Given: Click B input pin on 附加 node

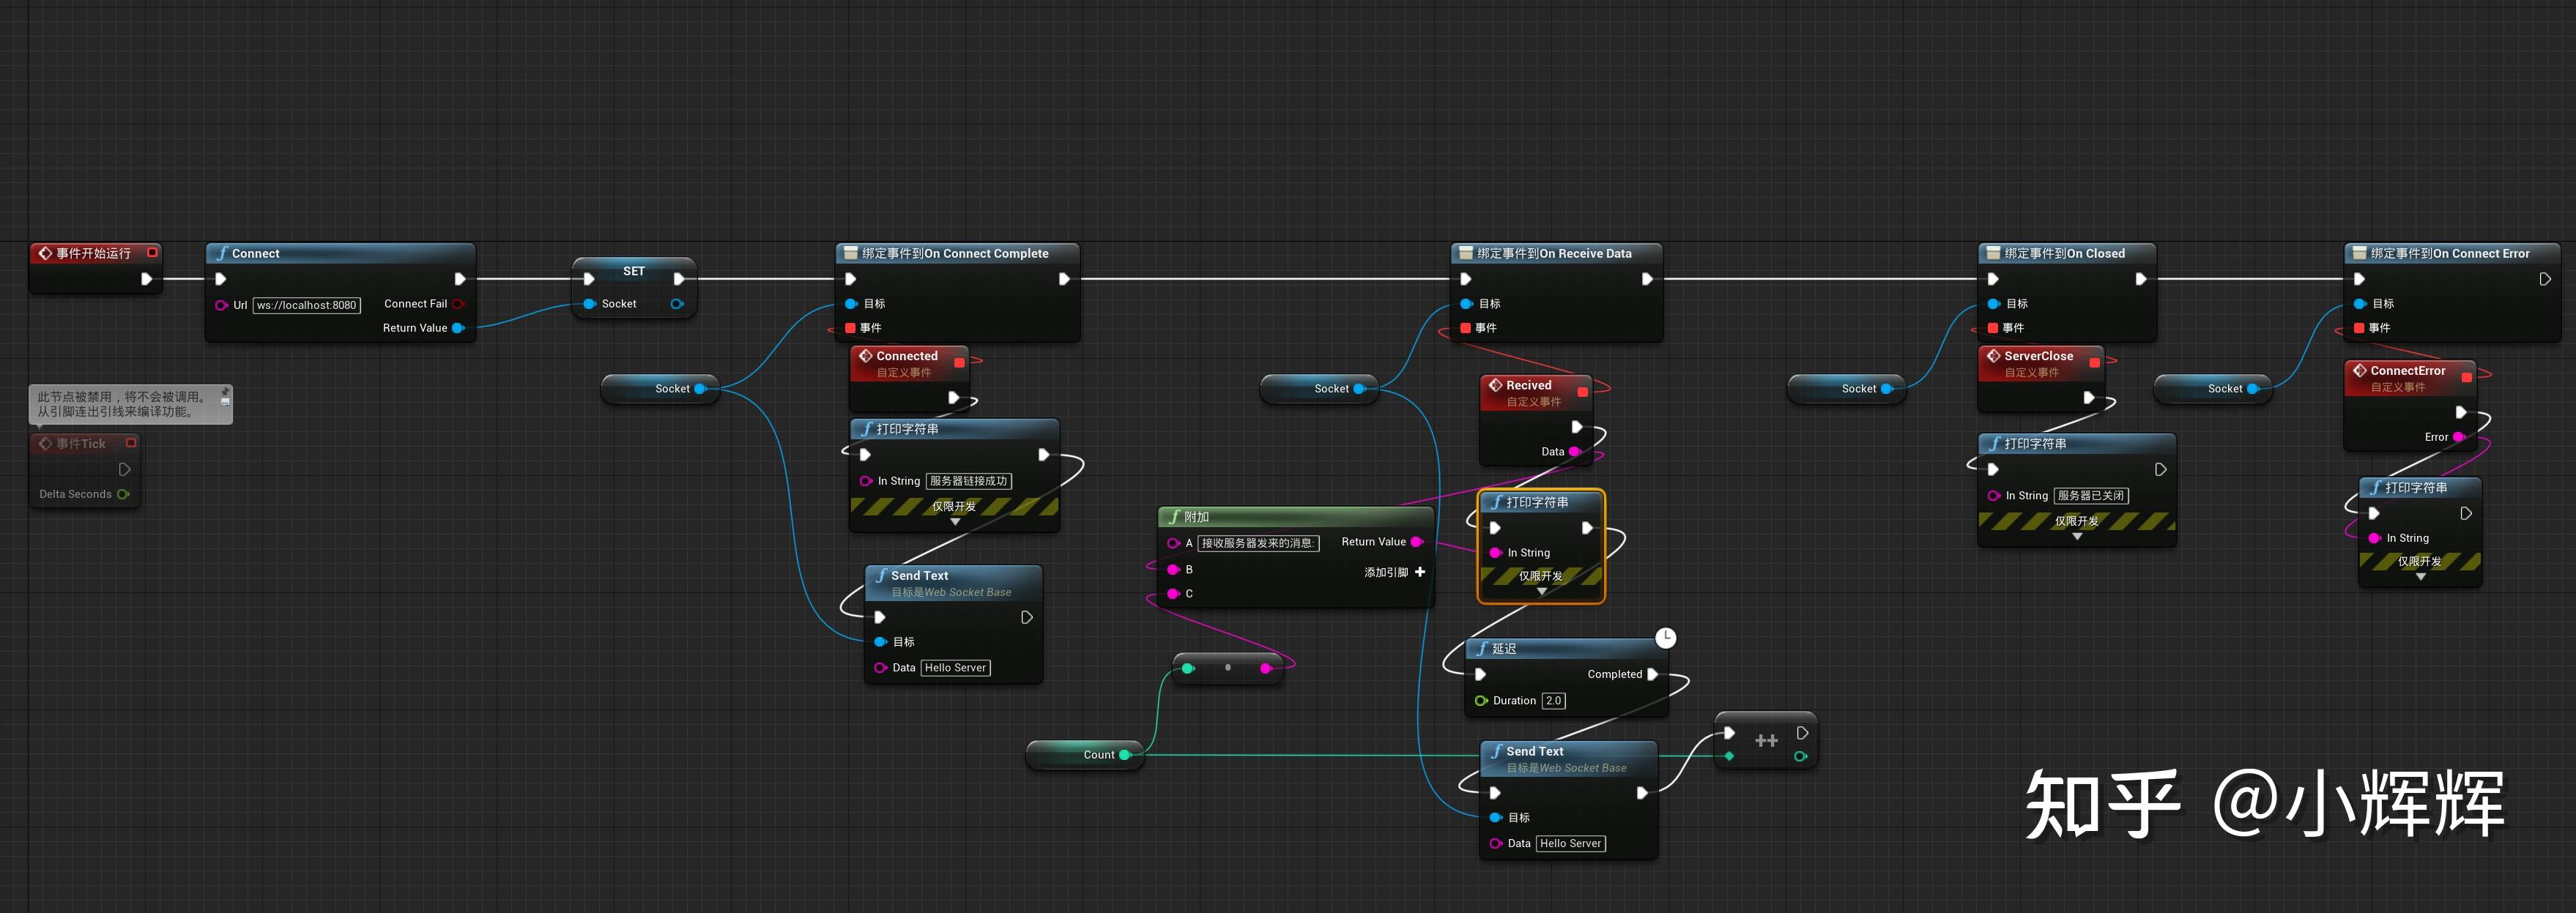Looking at the screenshot, I should coord(1173,570).
